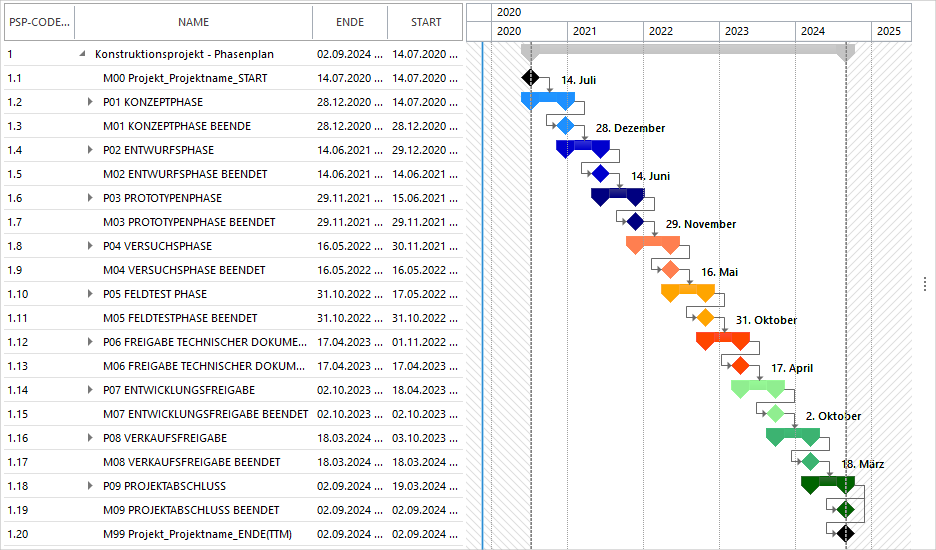Select row M05 FELDTESTPHASE BEENDET
The image size is (936, 550).
233,318
